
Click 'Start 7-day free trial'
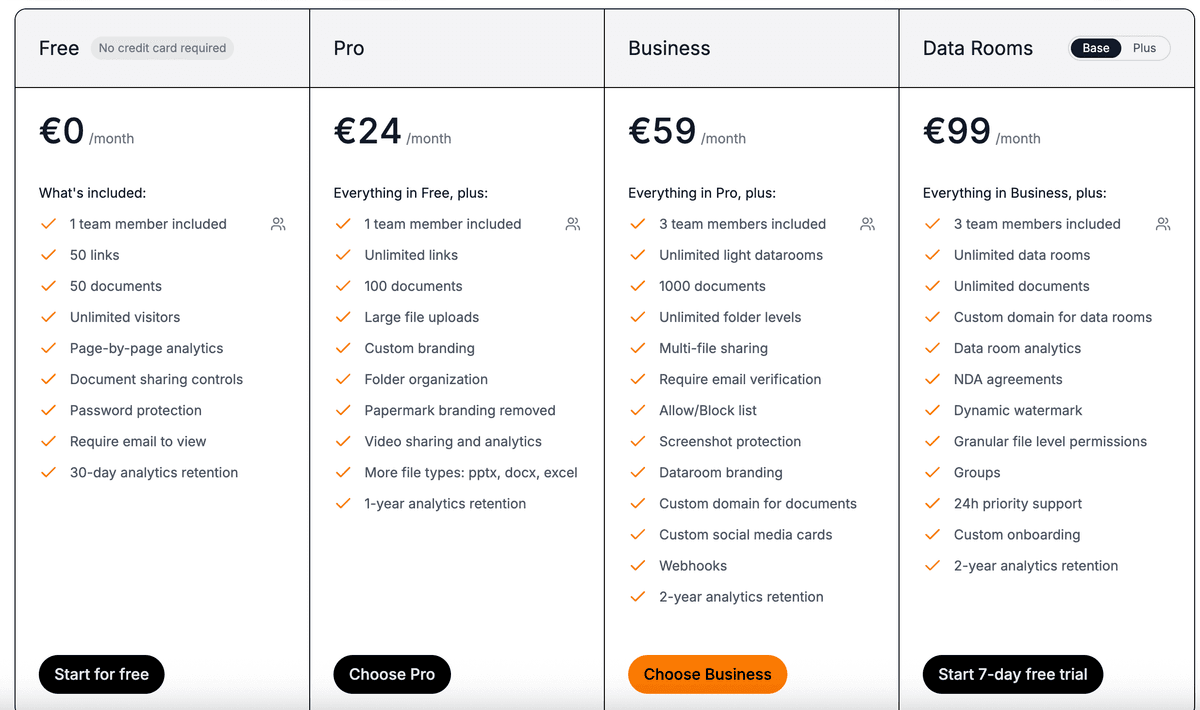pyautogui.click(x=1012, y=674)
